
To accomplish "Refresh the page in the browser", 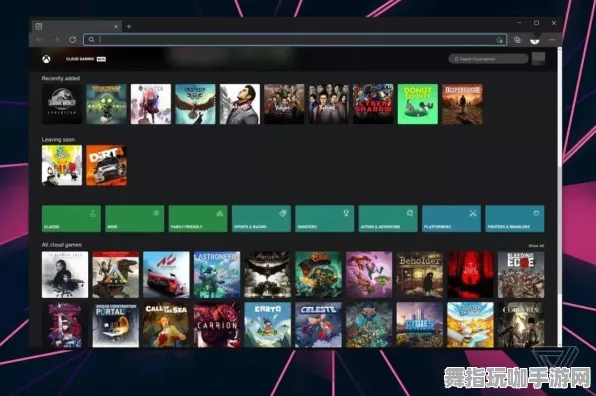I will click(x=73, y=40).
